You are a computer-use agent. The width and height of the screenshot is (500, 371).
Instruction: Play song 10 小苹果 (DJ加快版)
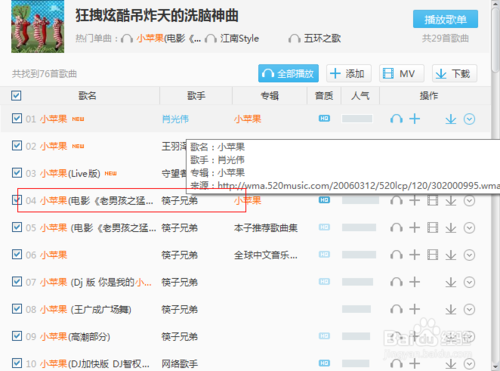pyautogui.click(x=396, y=364)
